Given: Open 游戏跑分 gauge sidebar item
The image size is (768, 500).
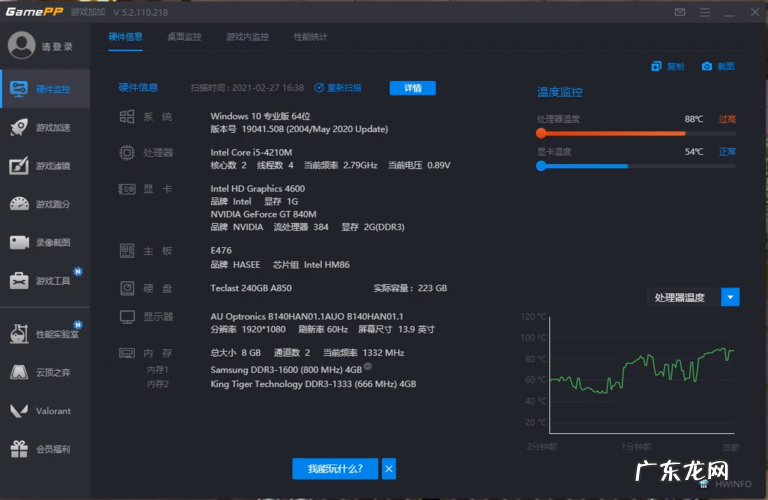Looking at the screenshot, I should point(45,204).
